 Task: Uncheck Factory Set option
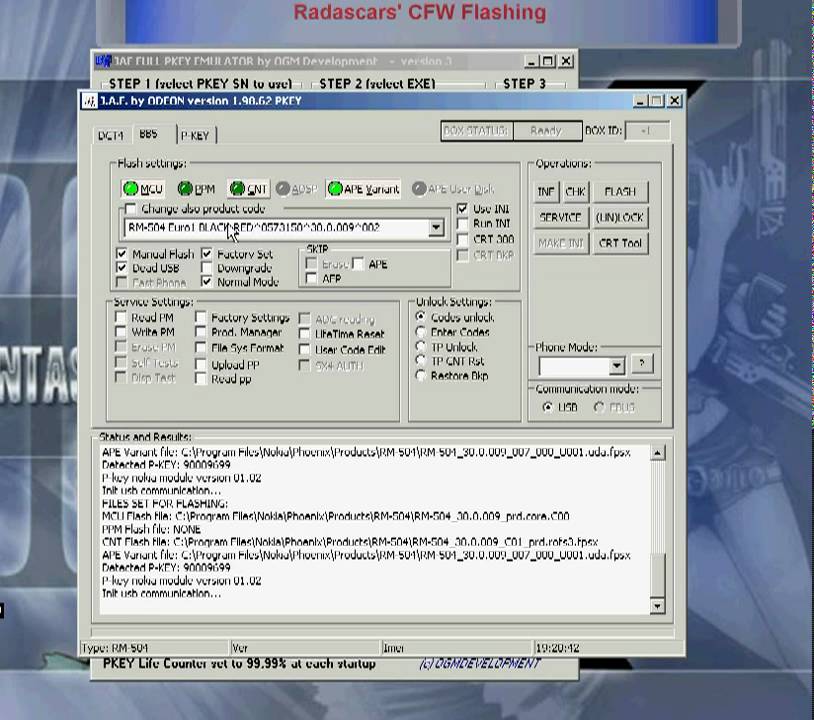tap(207, 254)
